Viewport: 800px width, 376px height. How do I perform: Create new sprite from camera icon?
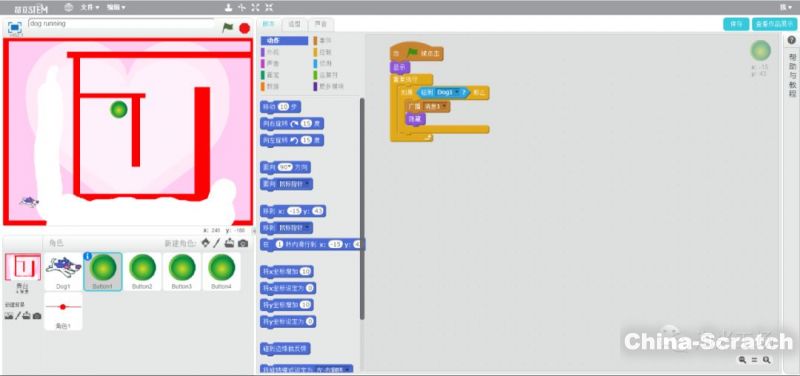point(243,243)
